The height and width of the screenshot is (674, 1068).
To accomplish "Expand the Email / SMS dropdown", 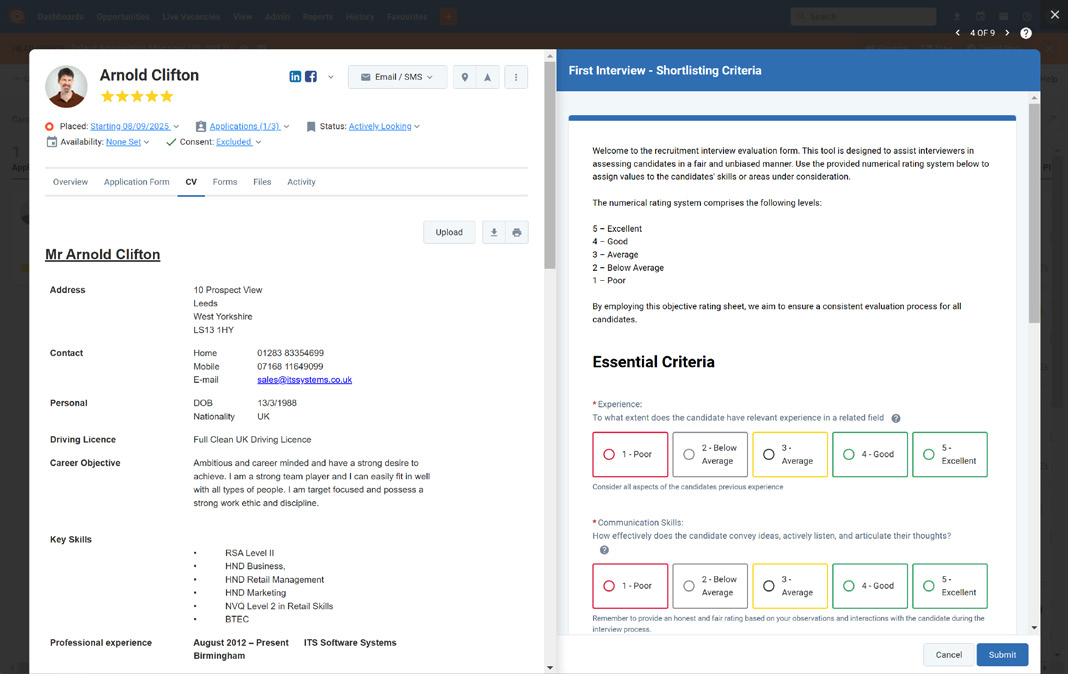I will click(397, 77).
